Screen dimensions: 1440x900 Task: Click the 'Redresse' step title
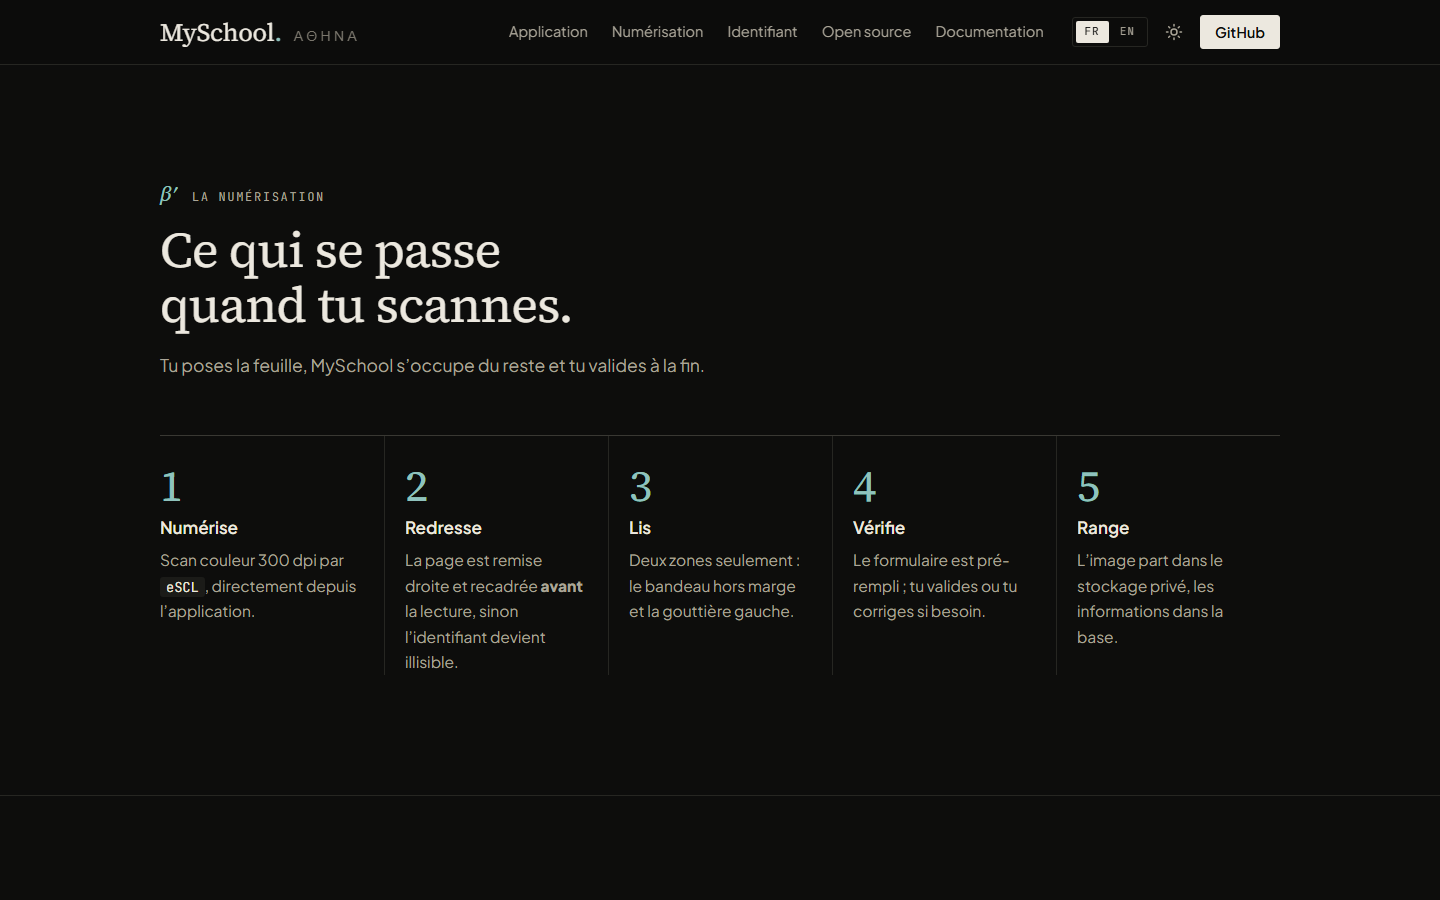(x=443, y=528)
